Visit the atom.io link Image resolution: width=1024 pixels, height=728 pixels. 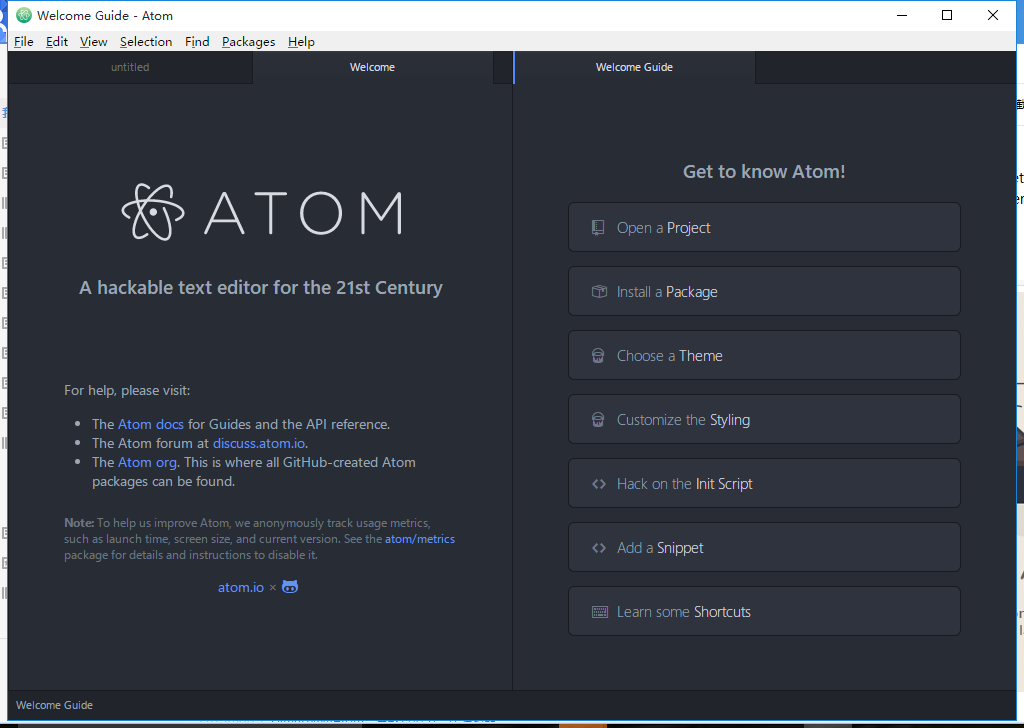click(241, 588)
